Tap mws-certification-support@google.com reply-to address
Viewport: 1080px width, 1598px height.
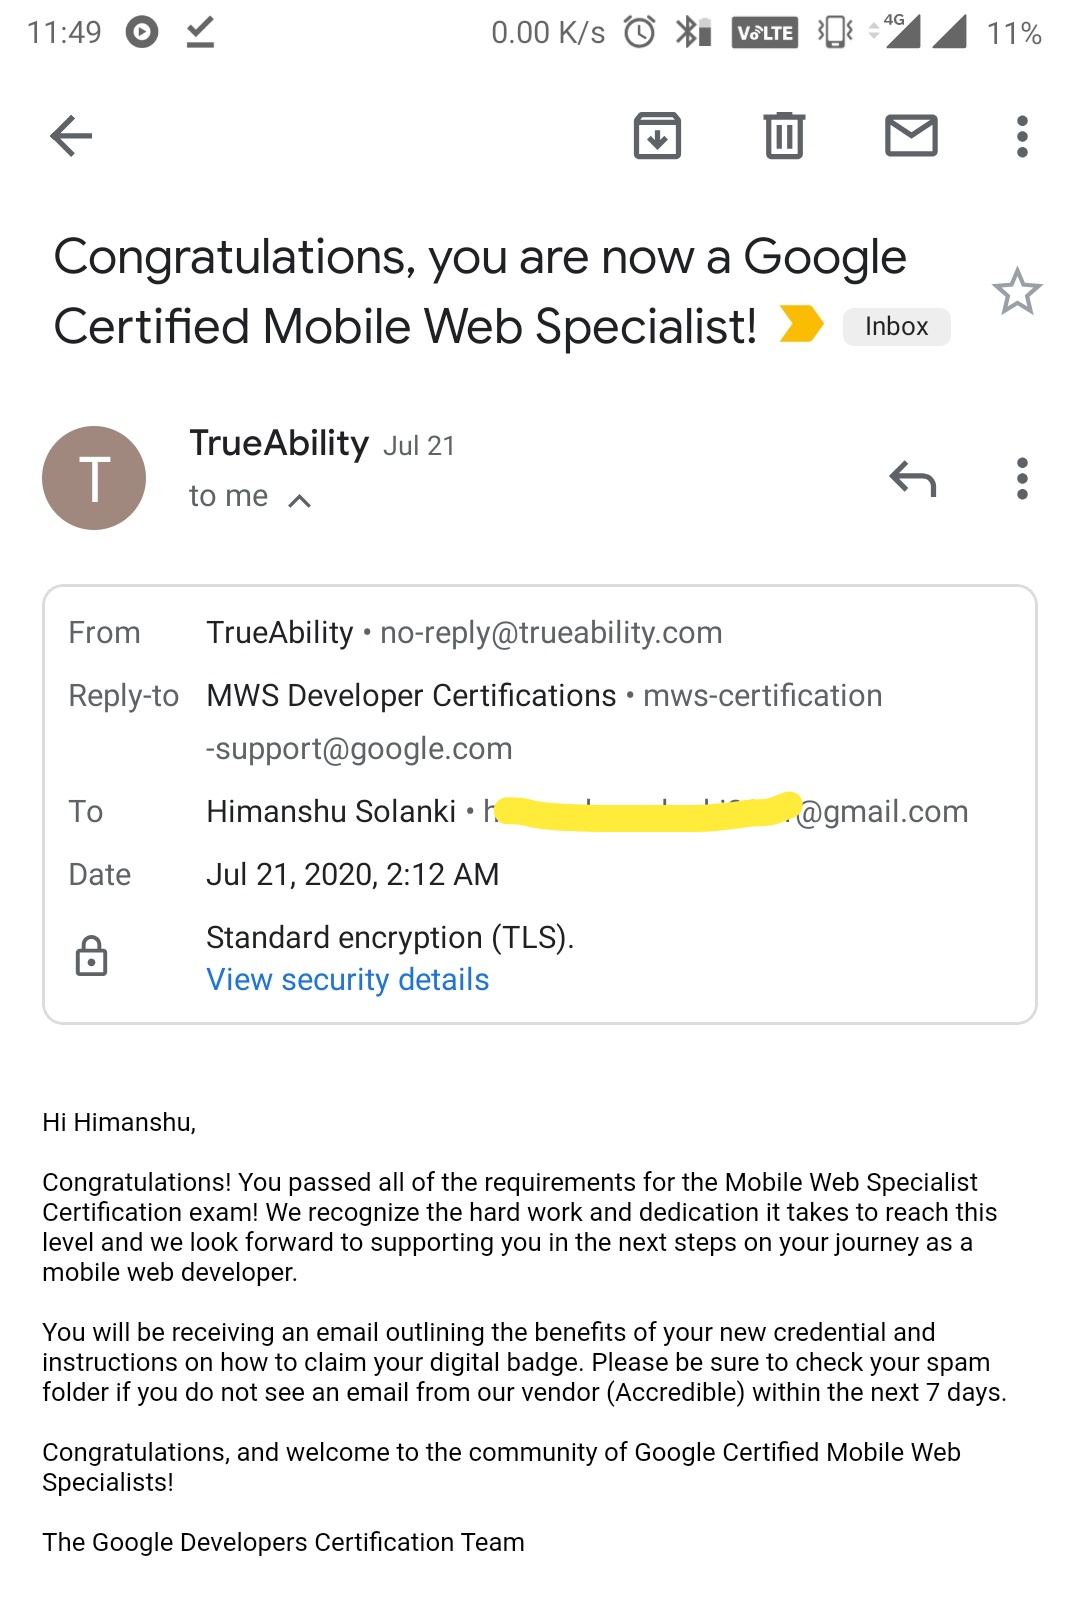pyautogui.click(x=762, y=696)
